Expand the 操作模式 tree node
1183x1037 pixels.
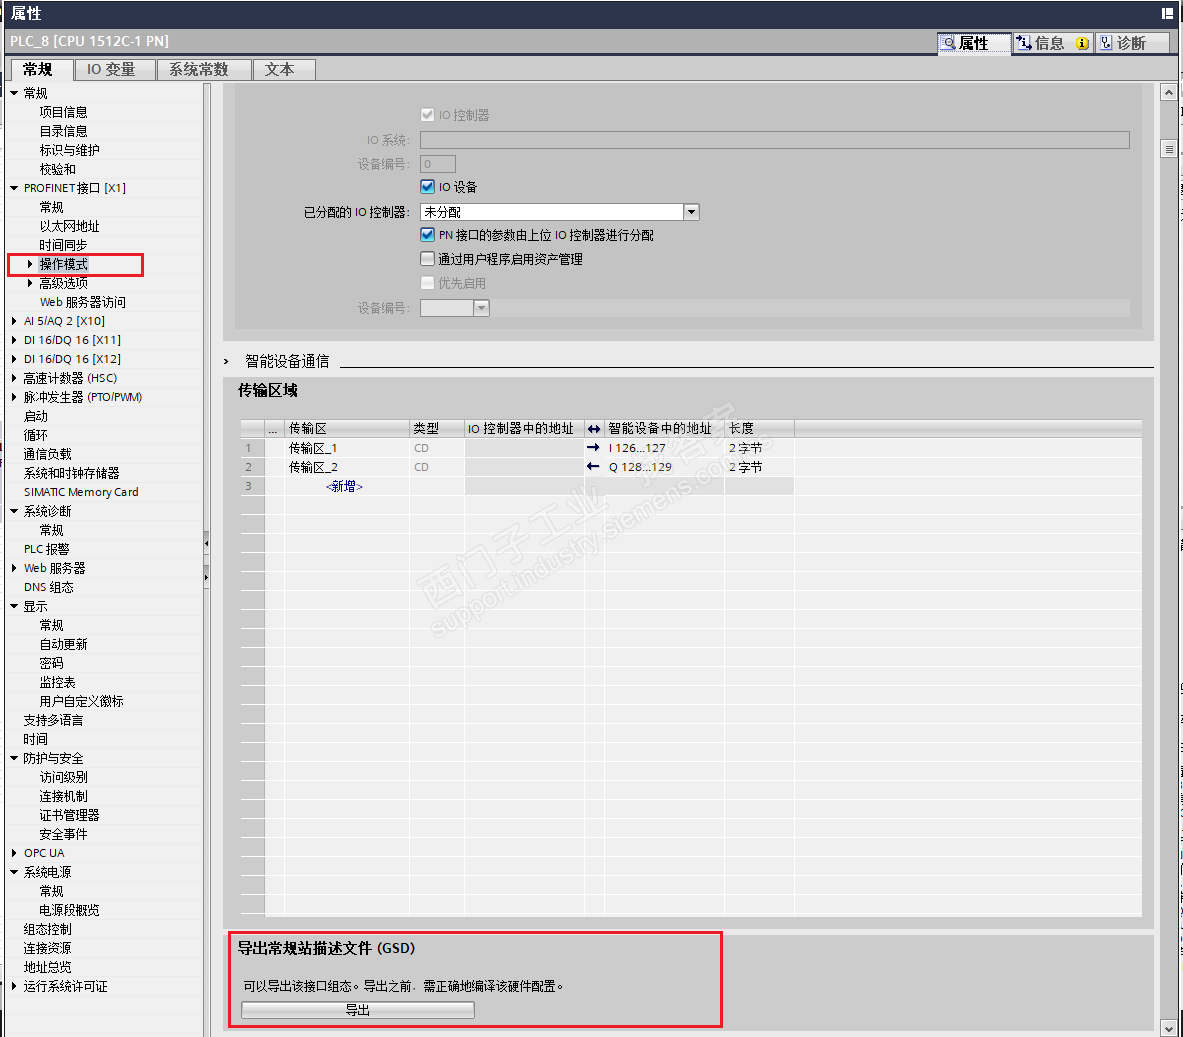pyautogui.click(x=29, y=264)
